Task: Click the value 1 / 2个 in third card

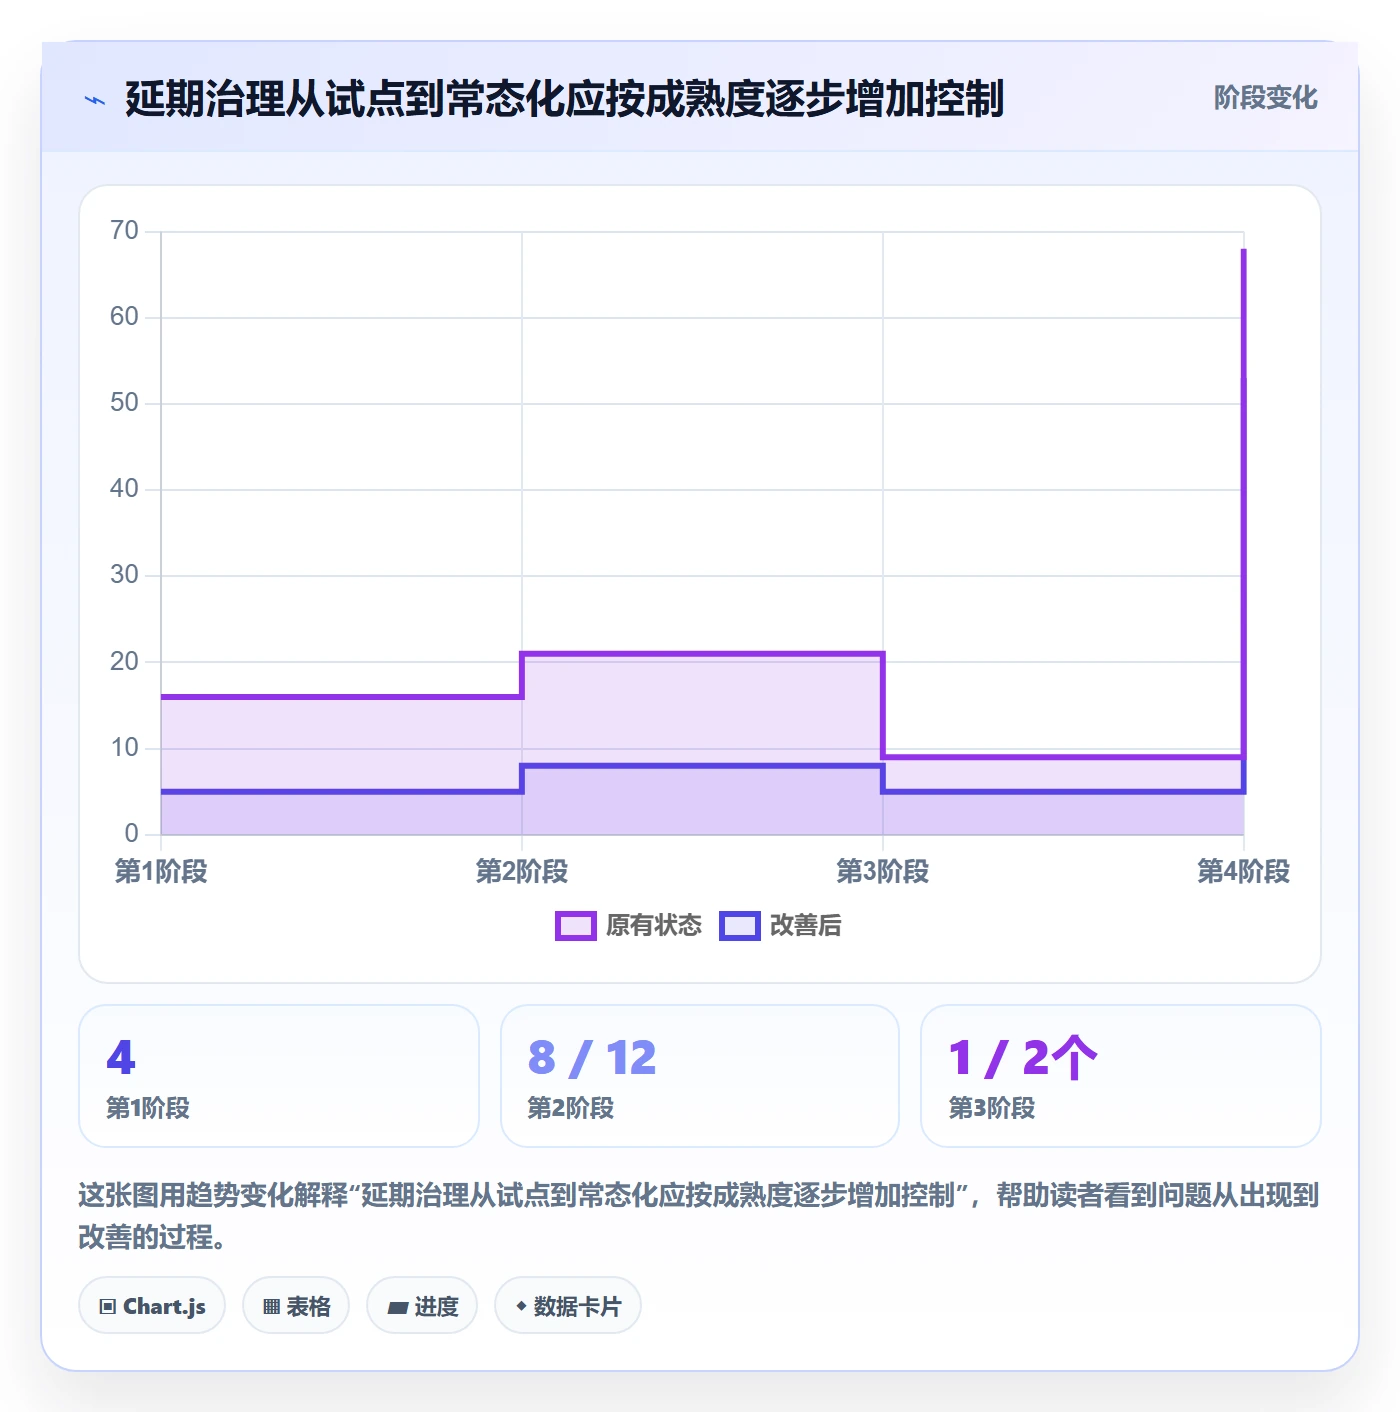Action: [x=1023, y=1058]
